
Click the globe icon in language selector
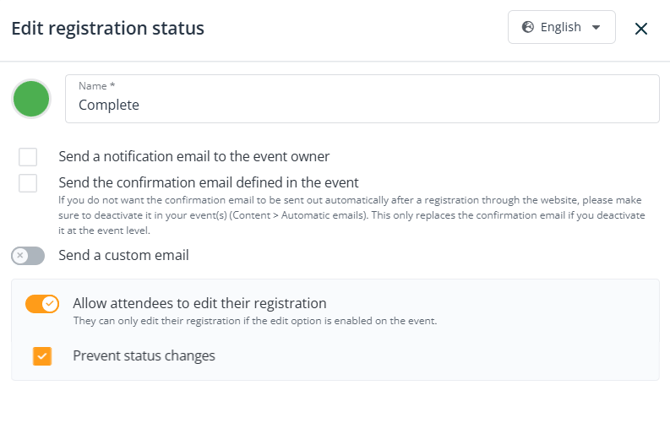tap(527, 28)
